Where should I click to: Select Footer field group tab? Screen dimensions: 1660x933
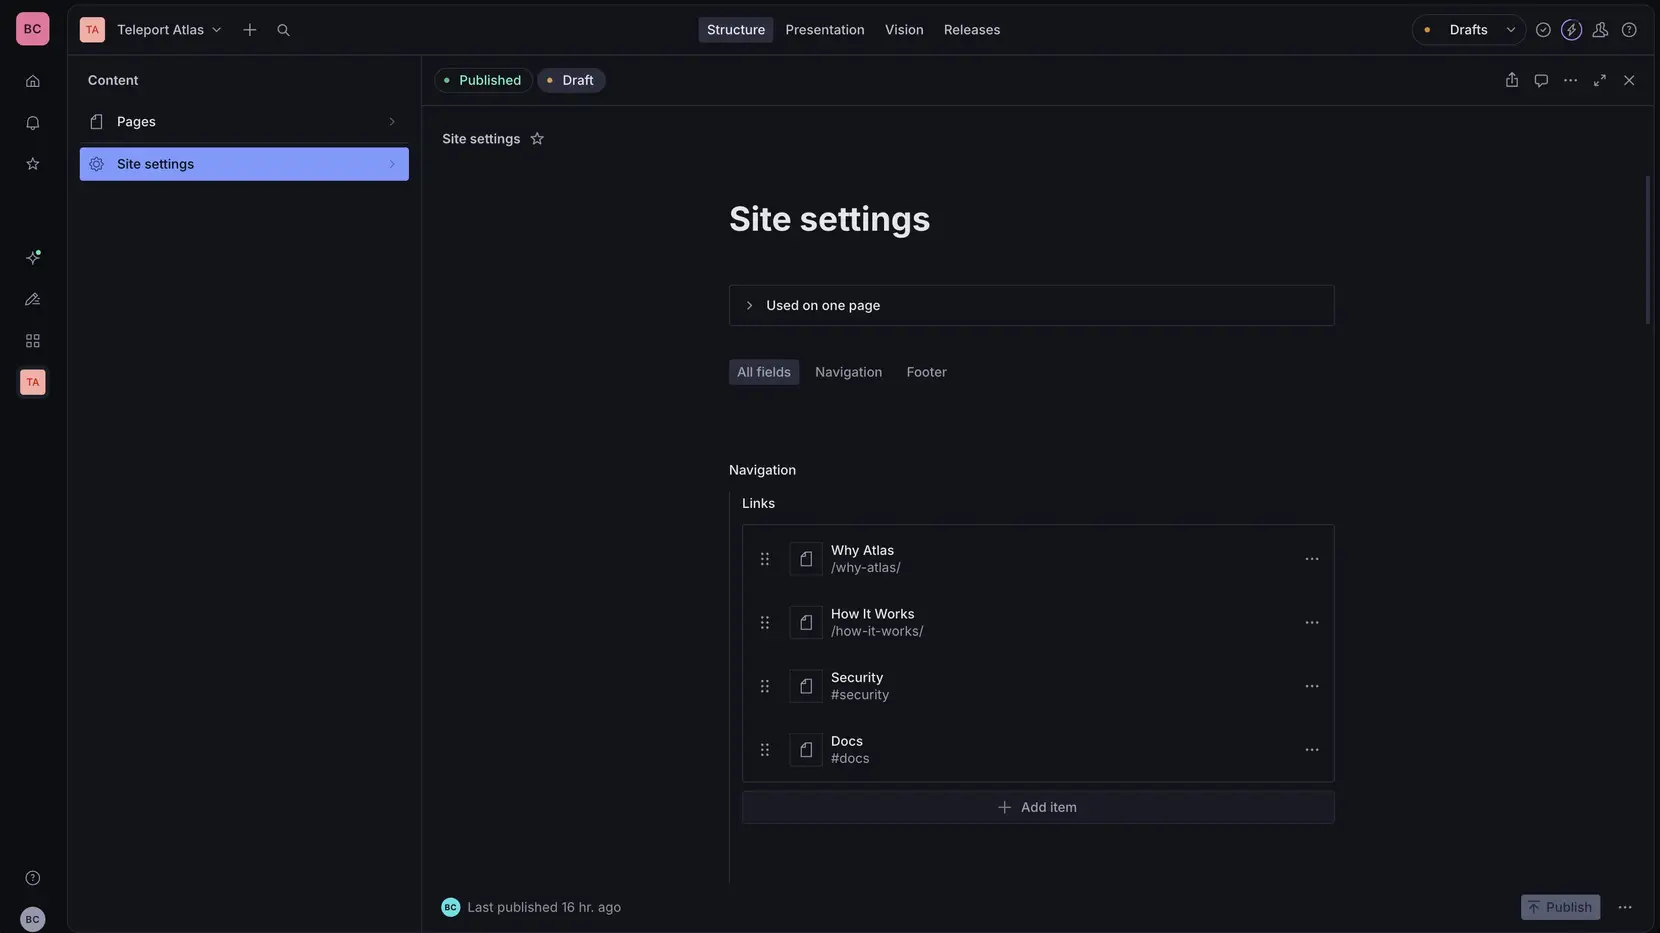pyautogui.click(x=927, y=372)
